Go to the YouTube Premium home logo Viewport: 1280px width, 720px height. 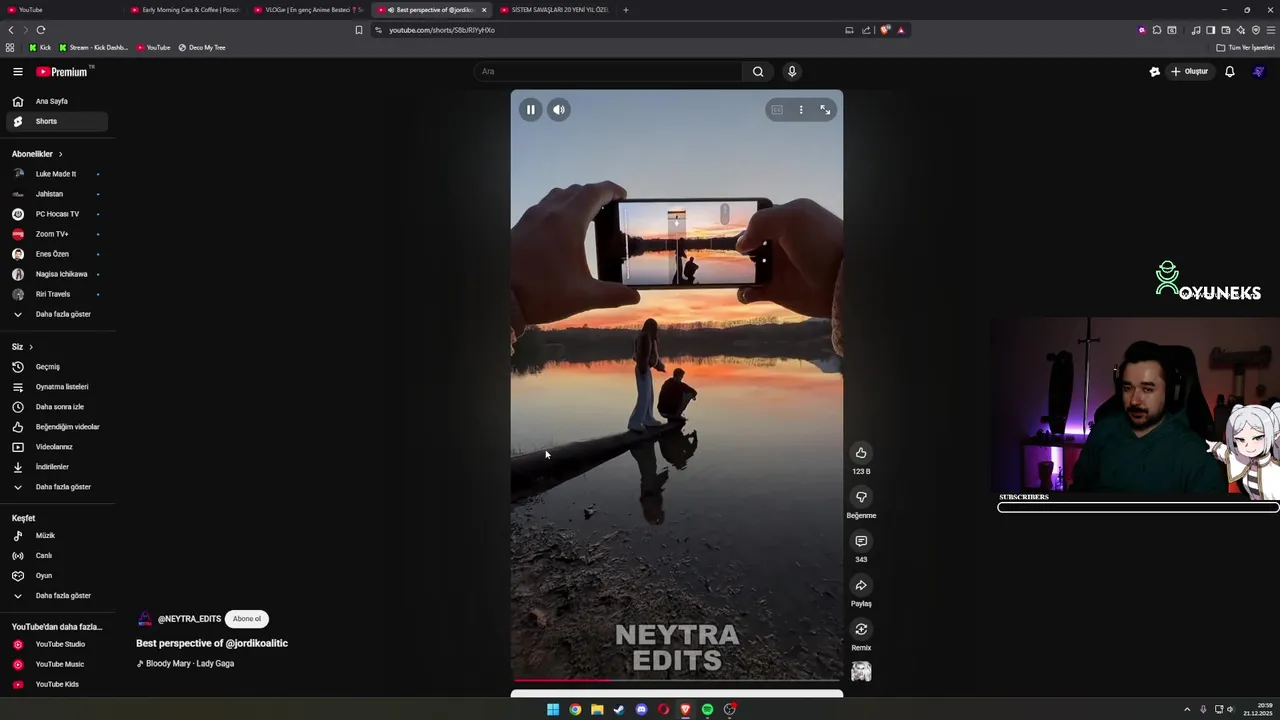point(63,72)
